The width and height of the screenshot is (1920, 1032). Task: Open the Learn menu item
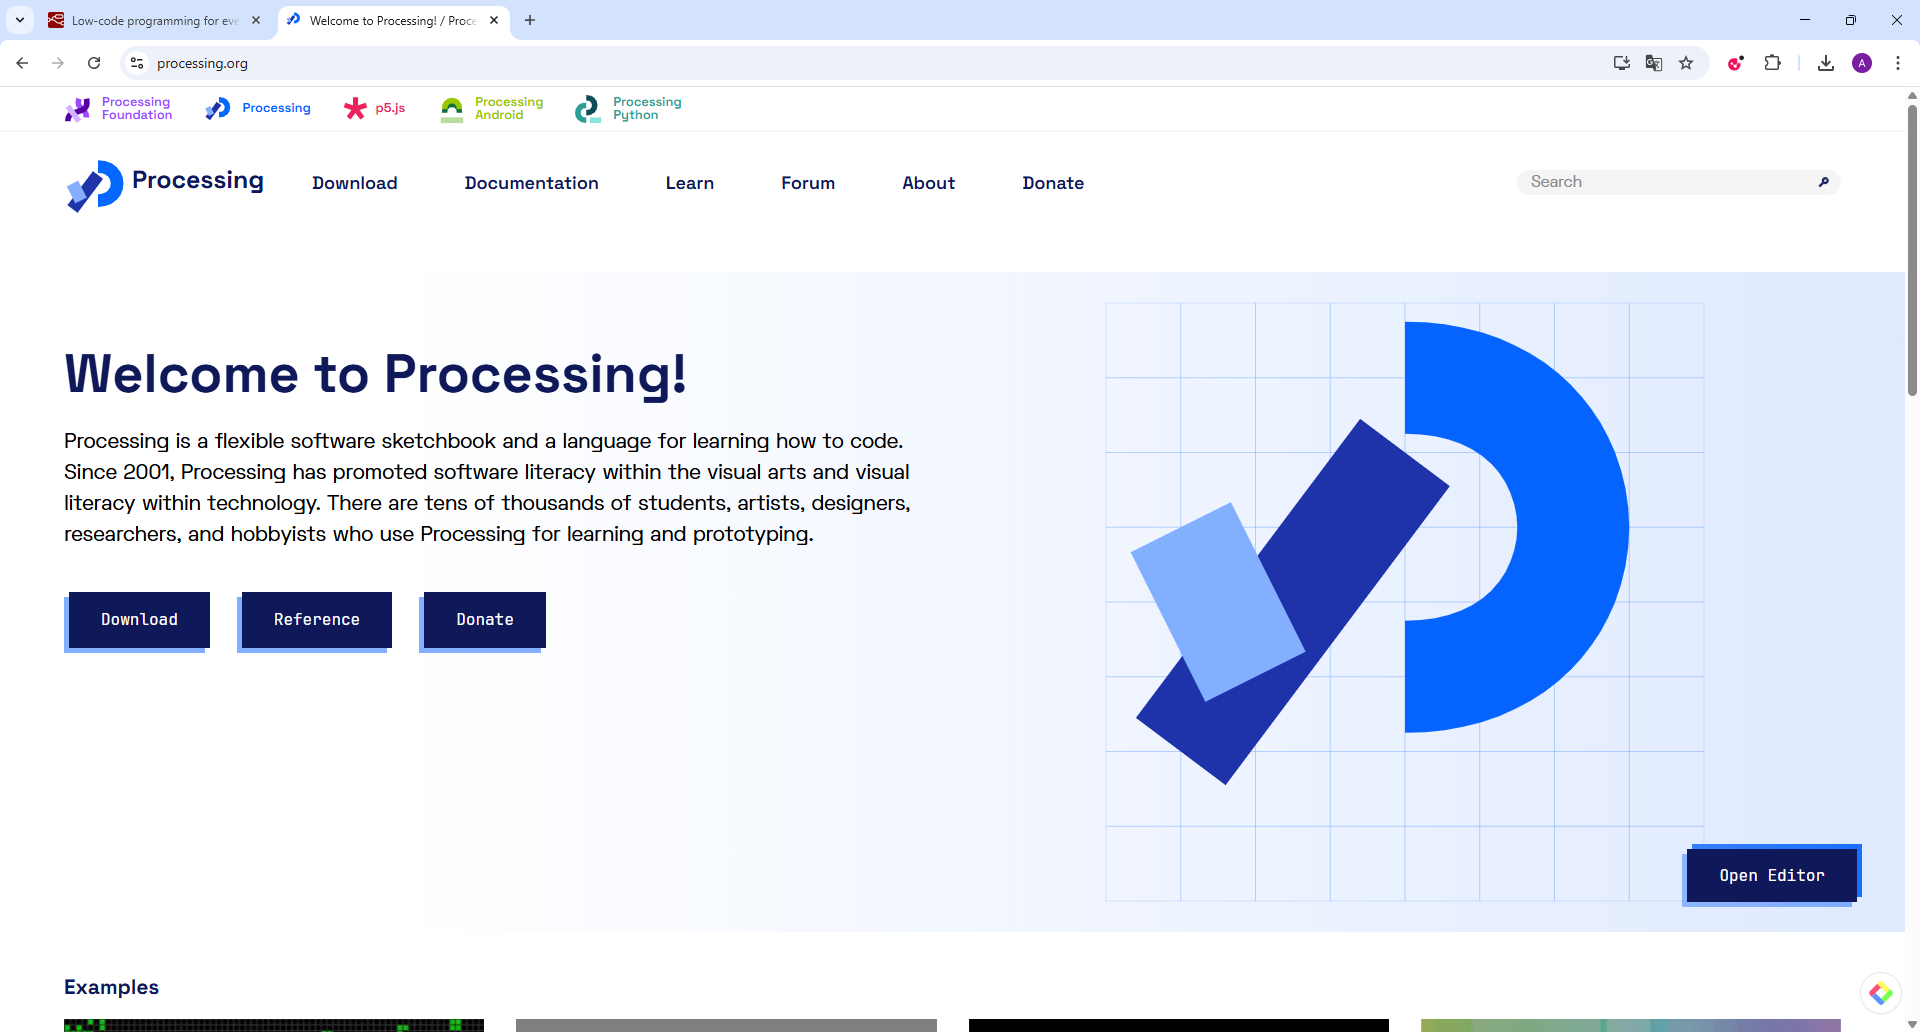690,183
